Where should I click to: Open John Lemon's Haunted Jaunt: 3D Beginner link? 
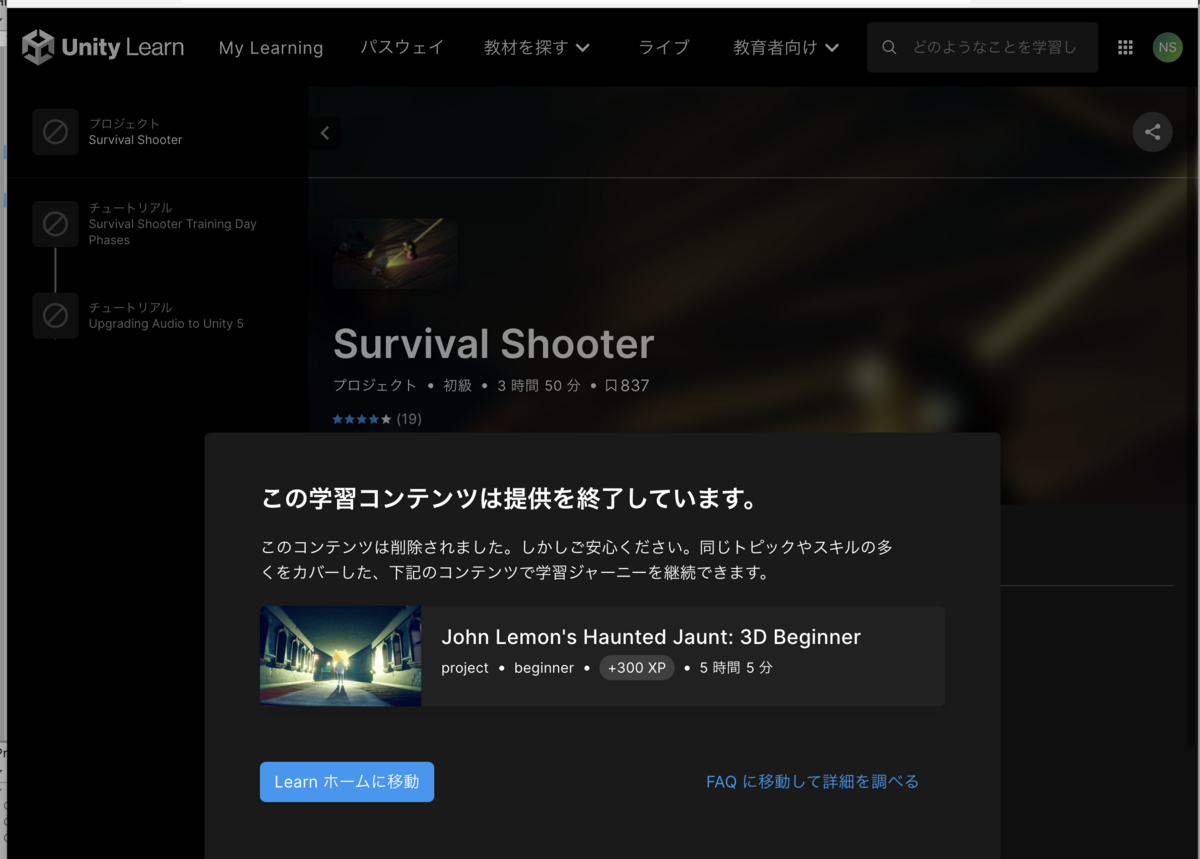pos(651,637)
